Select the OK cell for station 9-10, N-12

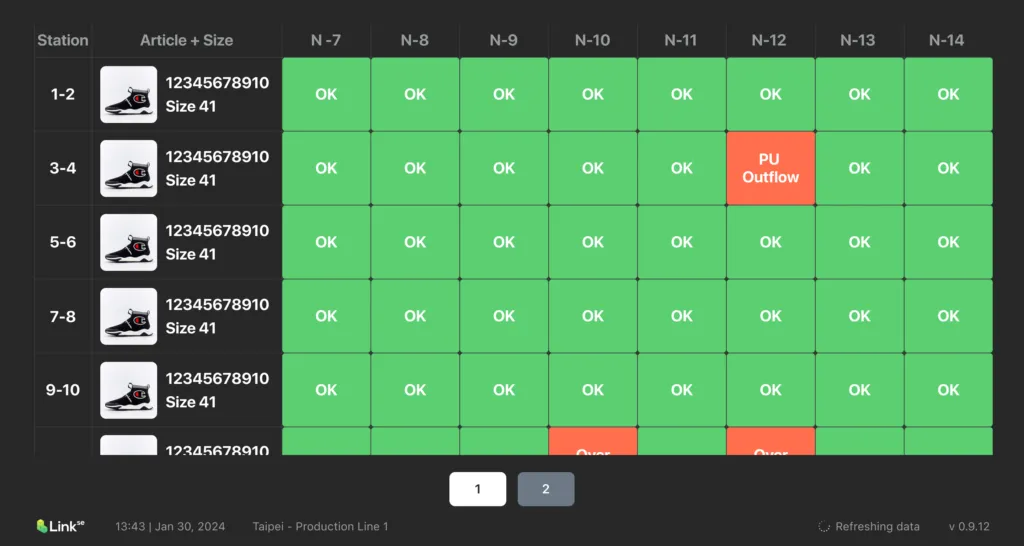click(771, 390)
